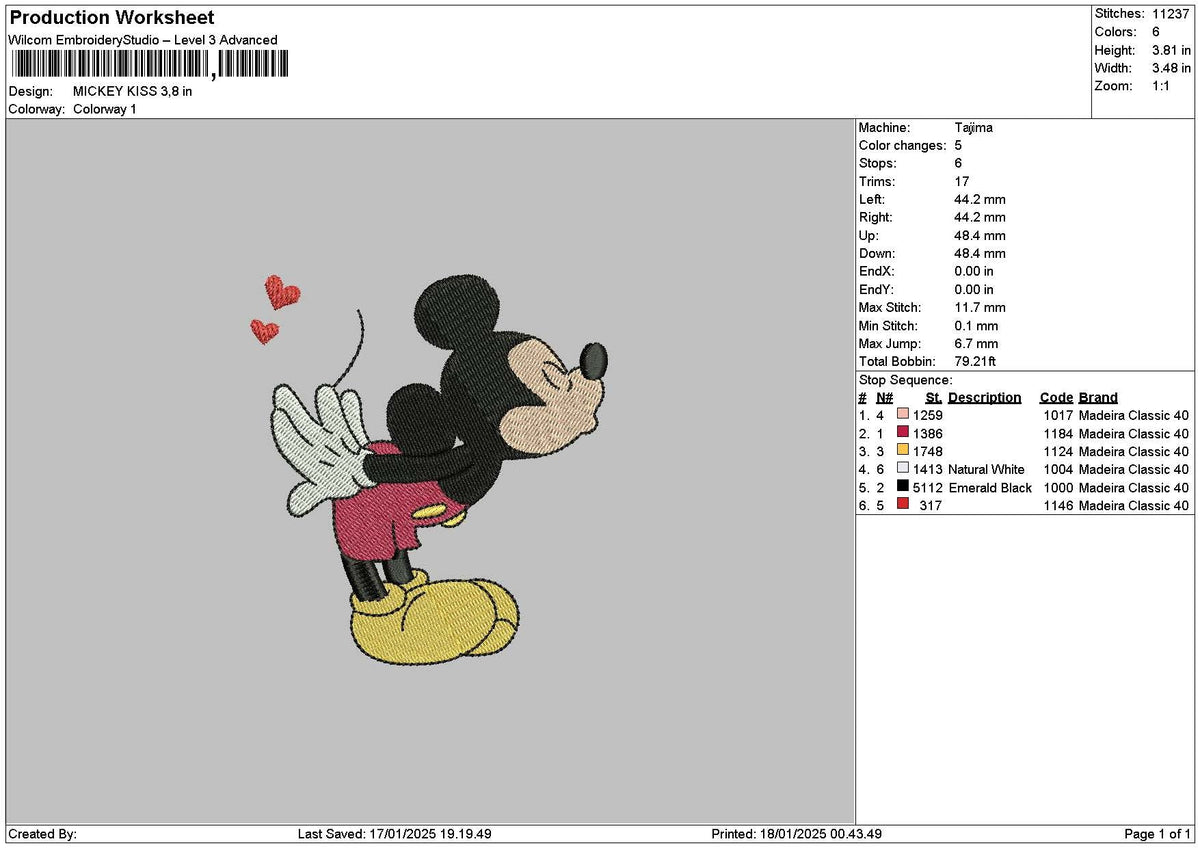1200x848 pixels.
Task: Select the white swatch next to 1413
Action: [903, 469]
